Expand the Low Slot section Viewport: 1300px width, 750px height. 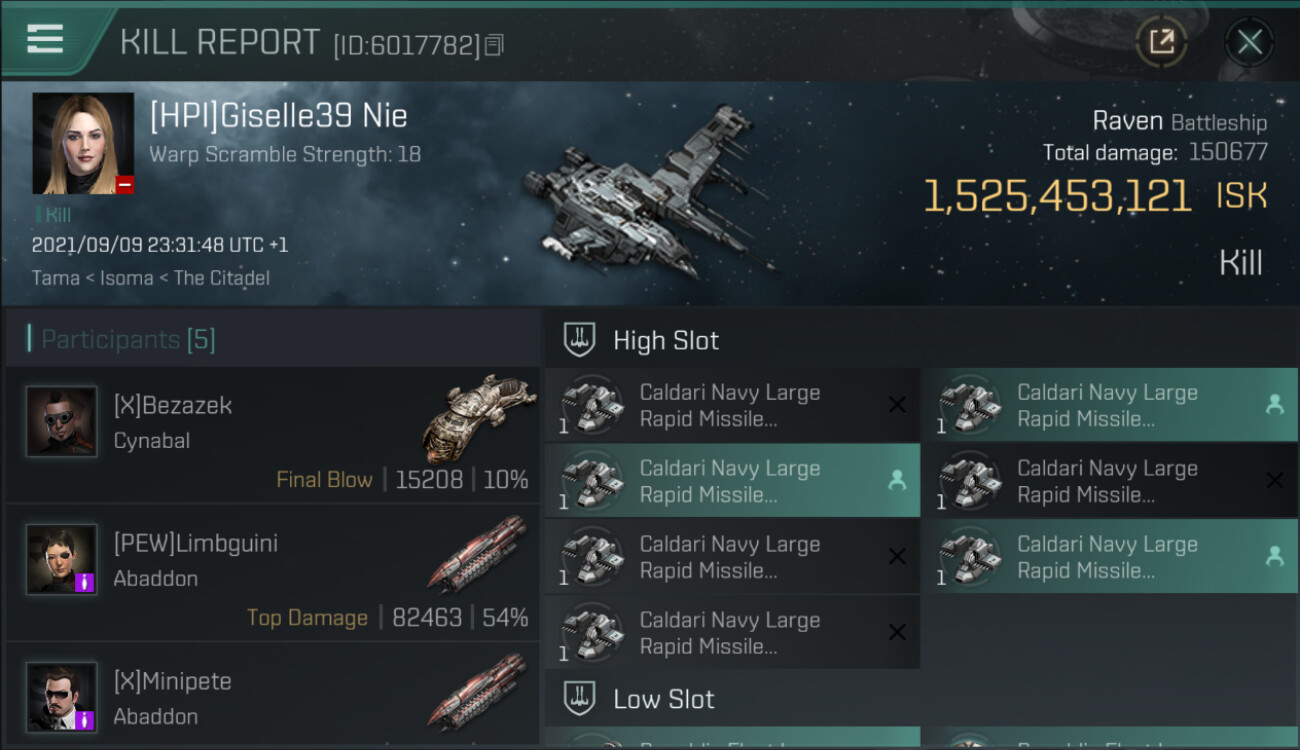663,699
